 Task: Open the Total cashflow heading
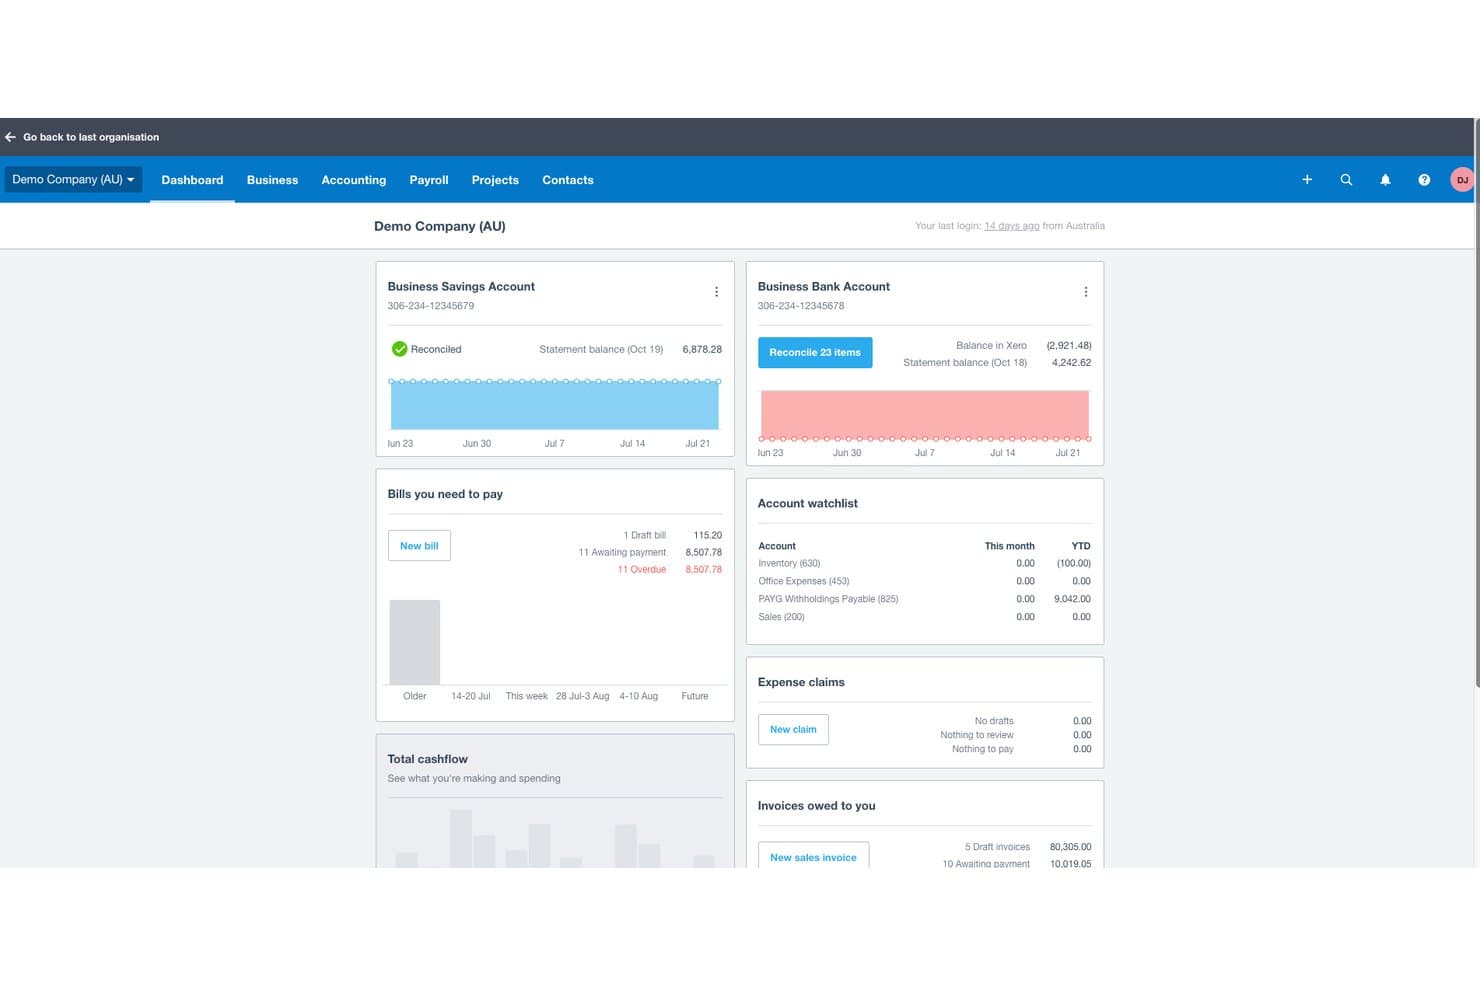click(x=427, y=759)
